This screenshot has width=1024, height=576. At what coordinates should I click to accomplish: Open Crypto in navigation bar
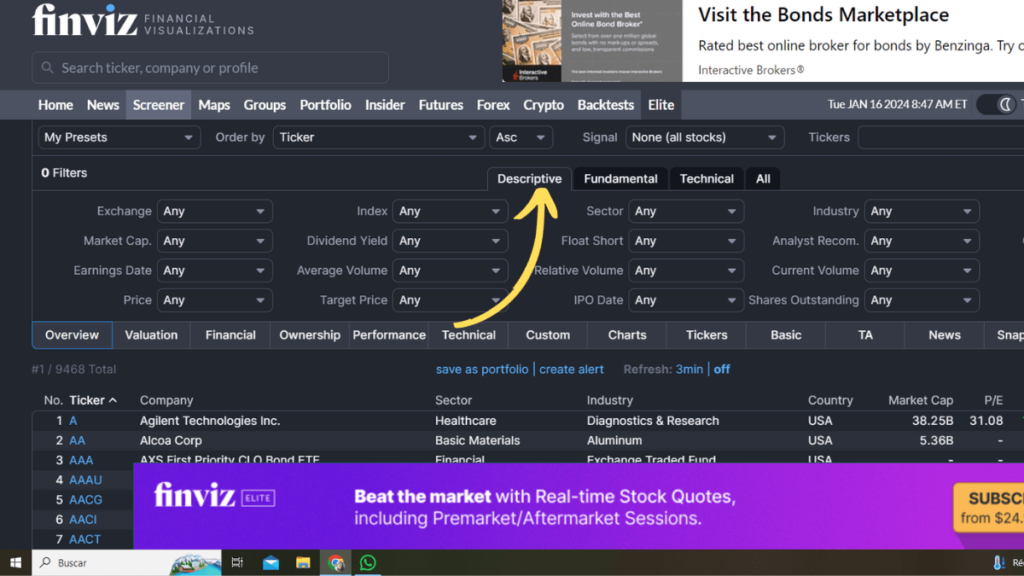(x=543, y=105)
